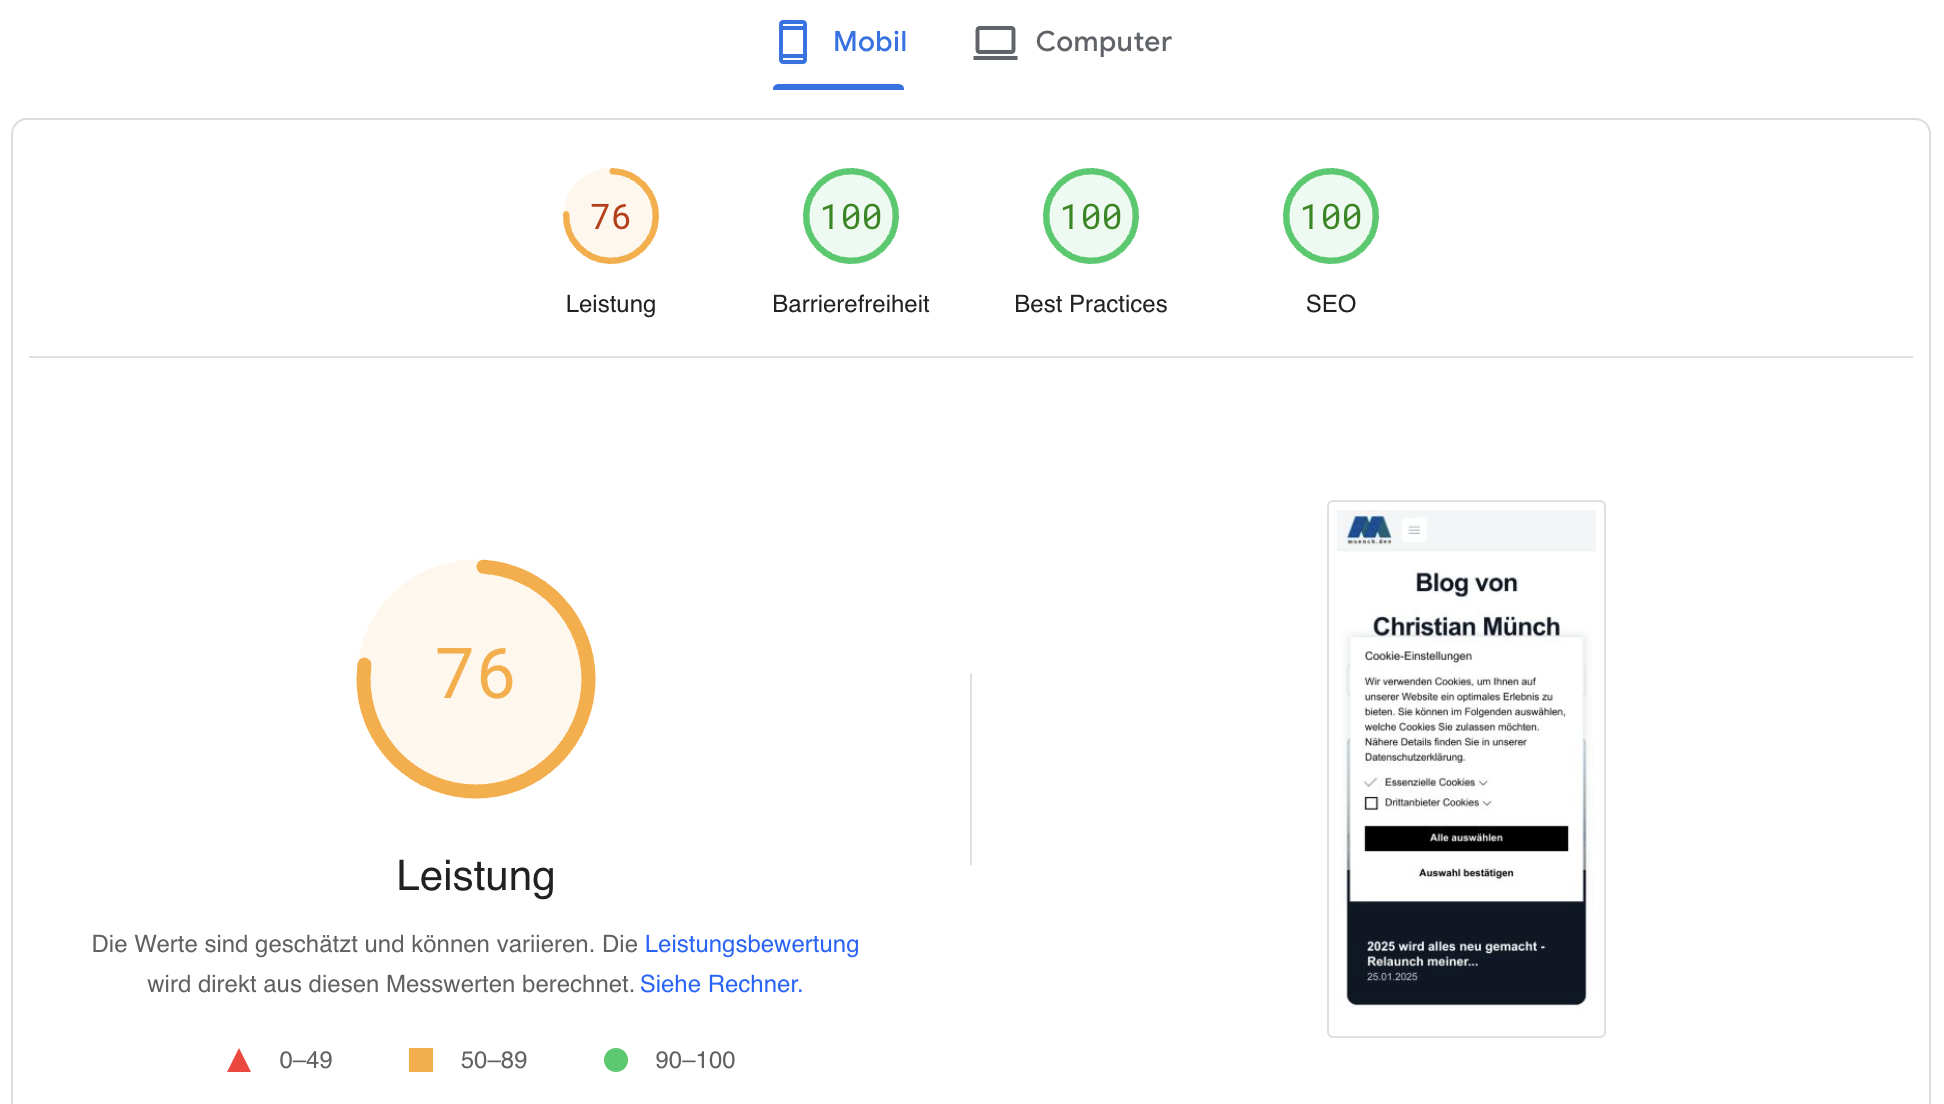Switch to the Computer tab
The height and width of the screenshot is (1104, 1944).
click(x=1072, y=43)
